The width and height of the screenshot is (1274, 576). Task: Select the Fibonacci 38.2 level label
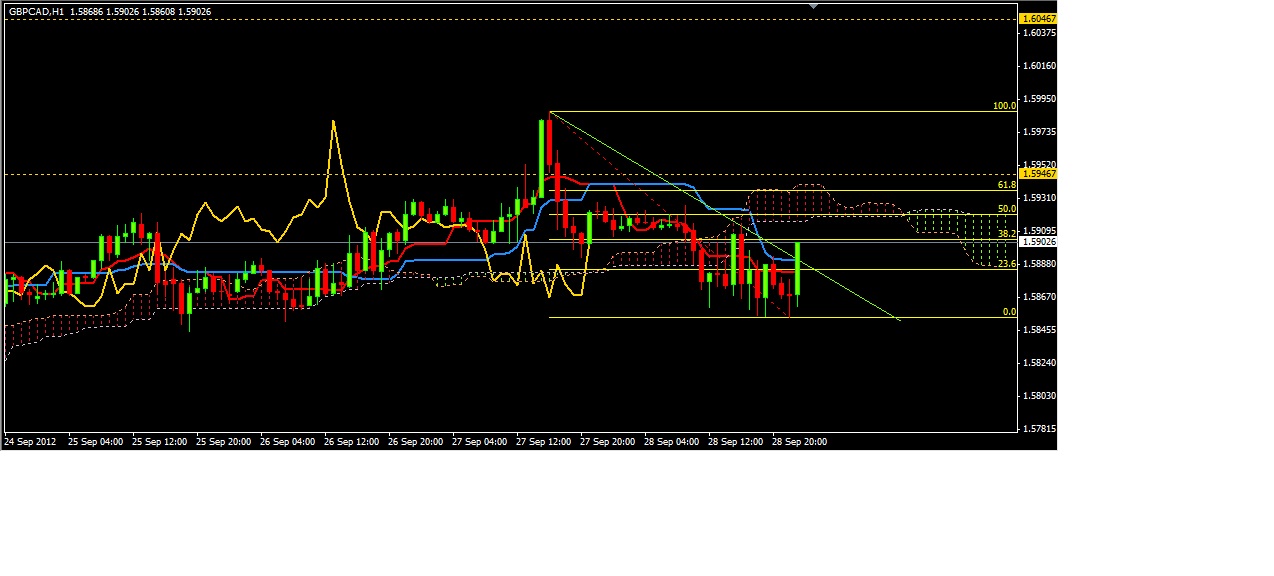[1007, 234]
